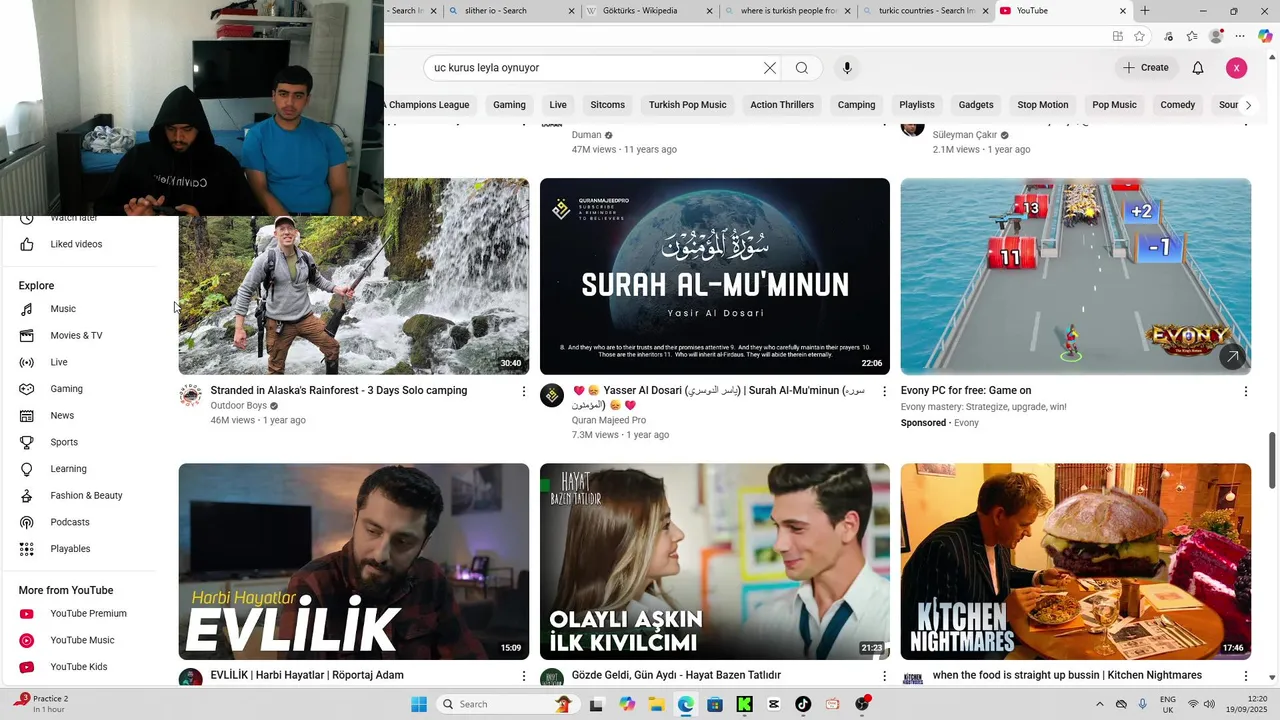Open a new browser tab
Screen dimensions: 1280x720
(x=1145, y=11)
